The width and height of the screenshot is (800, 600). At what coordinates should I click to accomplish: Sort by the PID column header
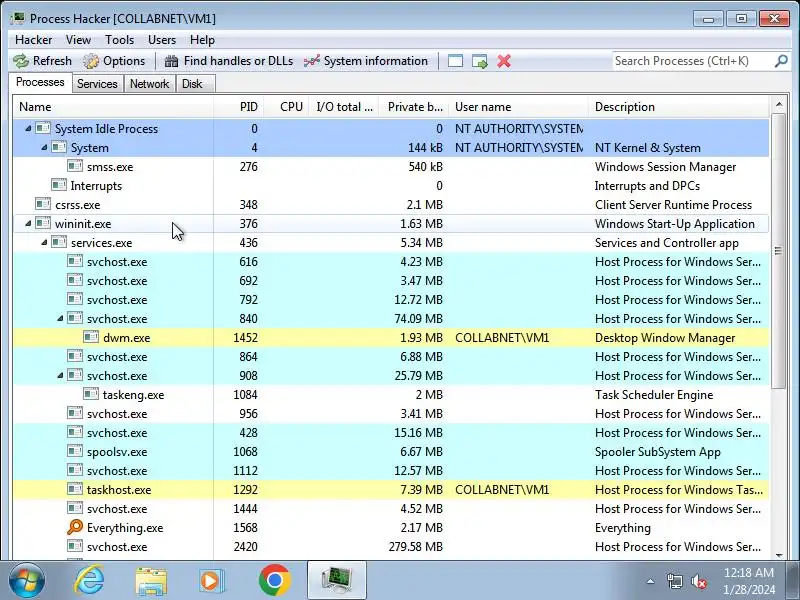(239, 107)
